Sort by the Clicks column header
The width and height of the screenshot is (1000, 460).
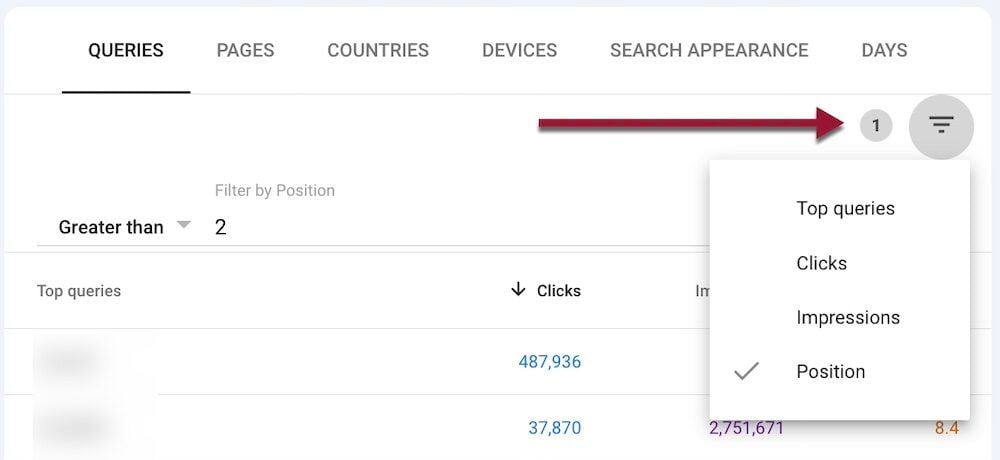559,291
